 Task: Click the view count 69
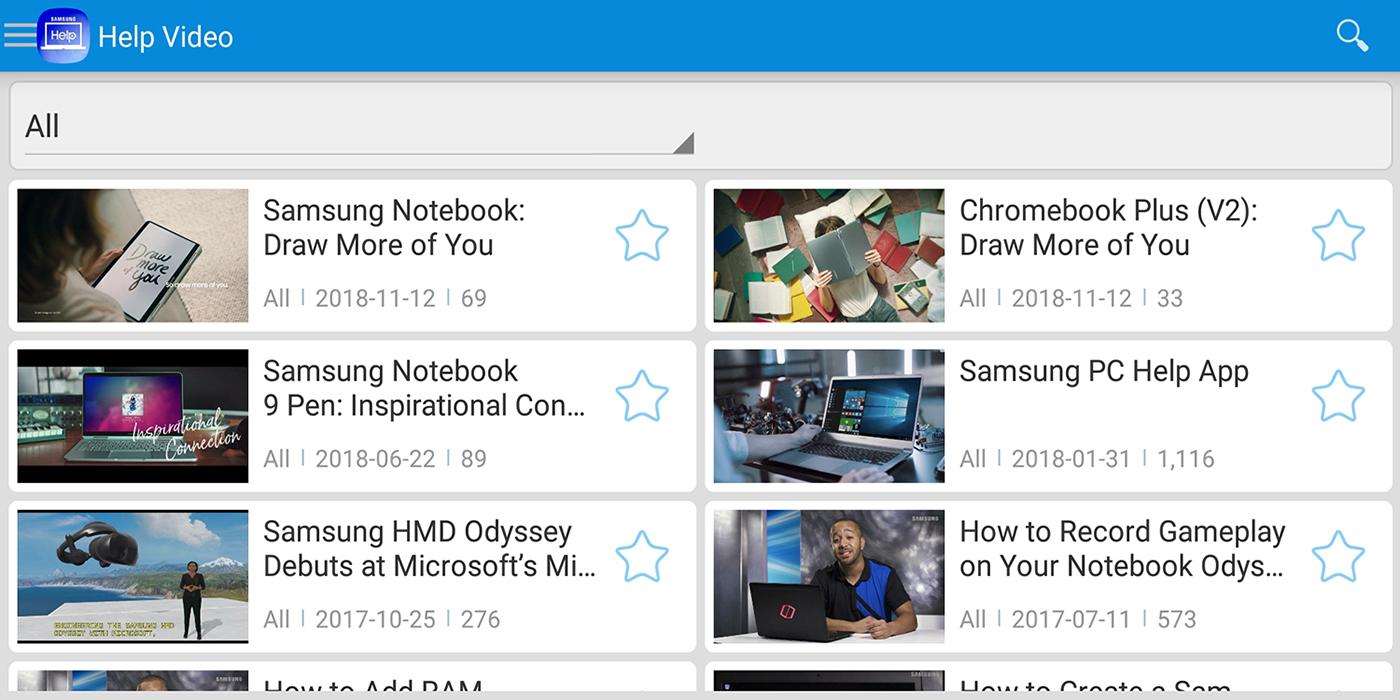click(x=474, y=299)
